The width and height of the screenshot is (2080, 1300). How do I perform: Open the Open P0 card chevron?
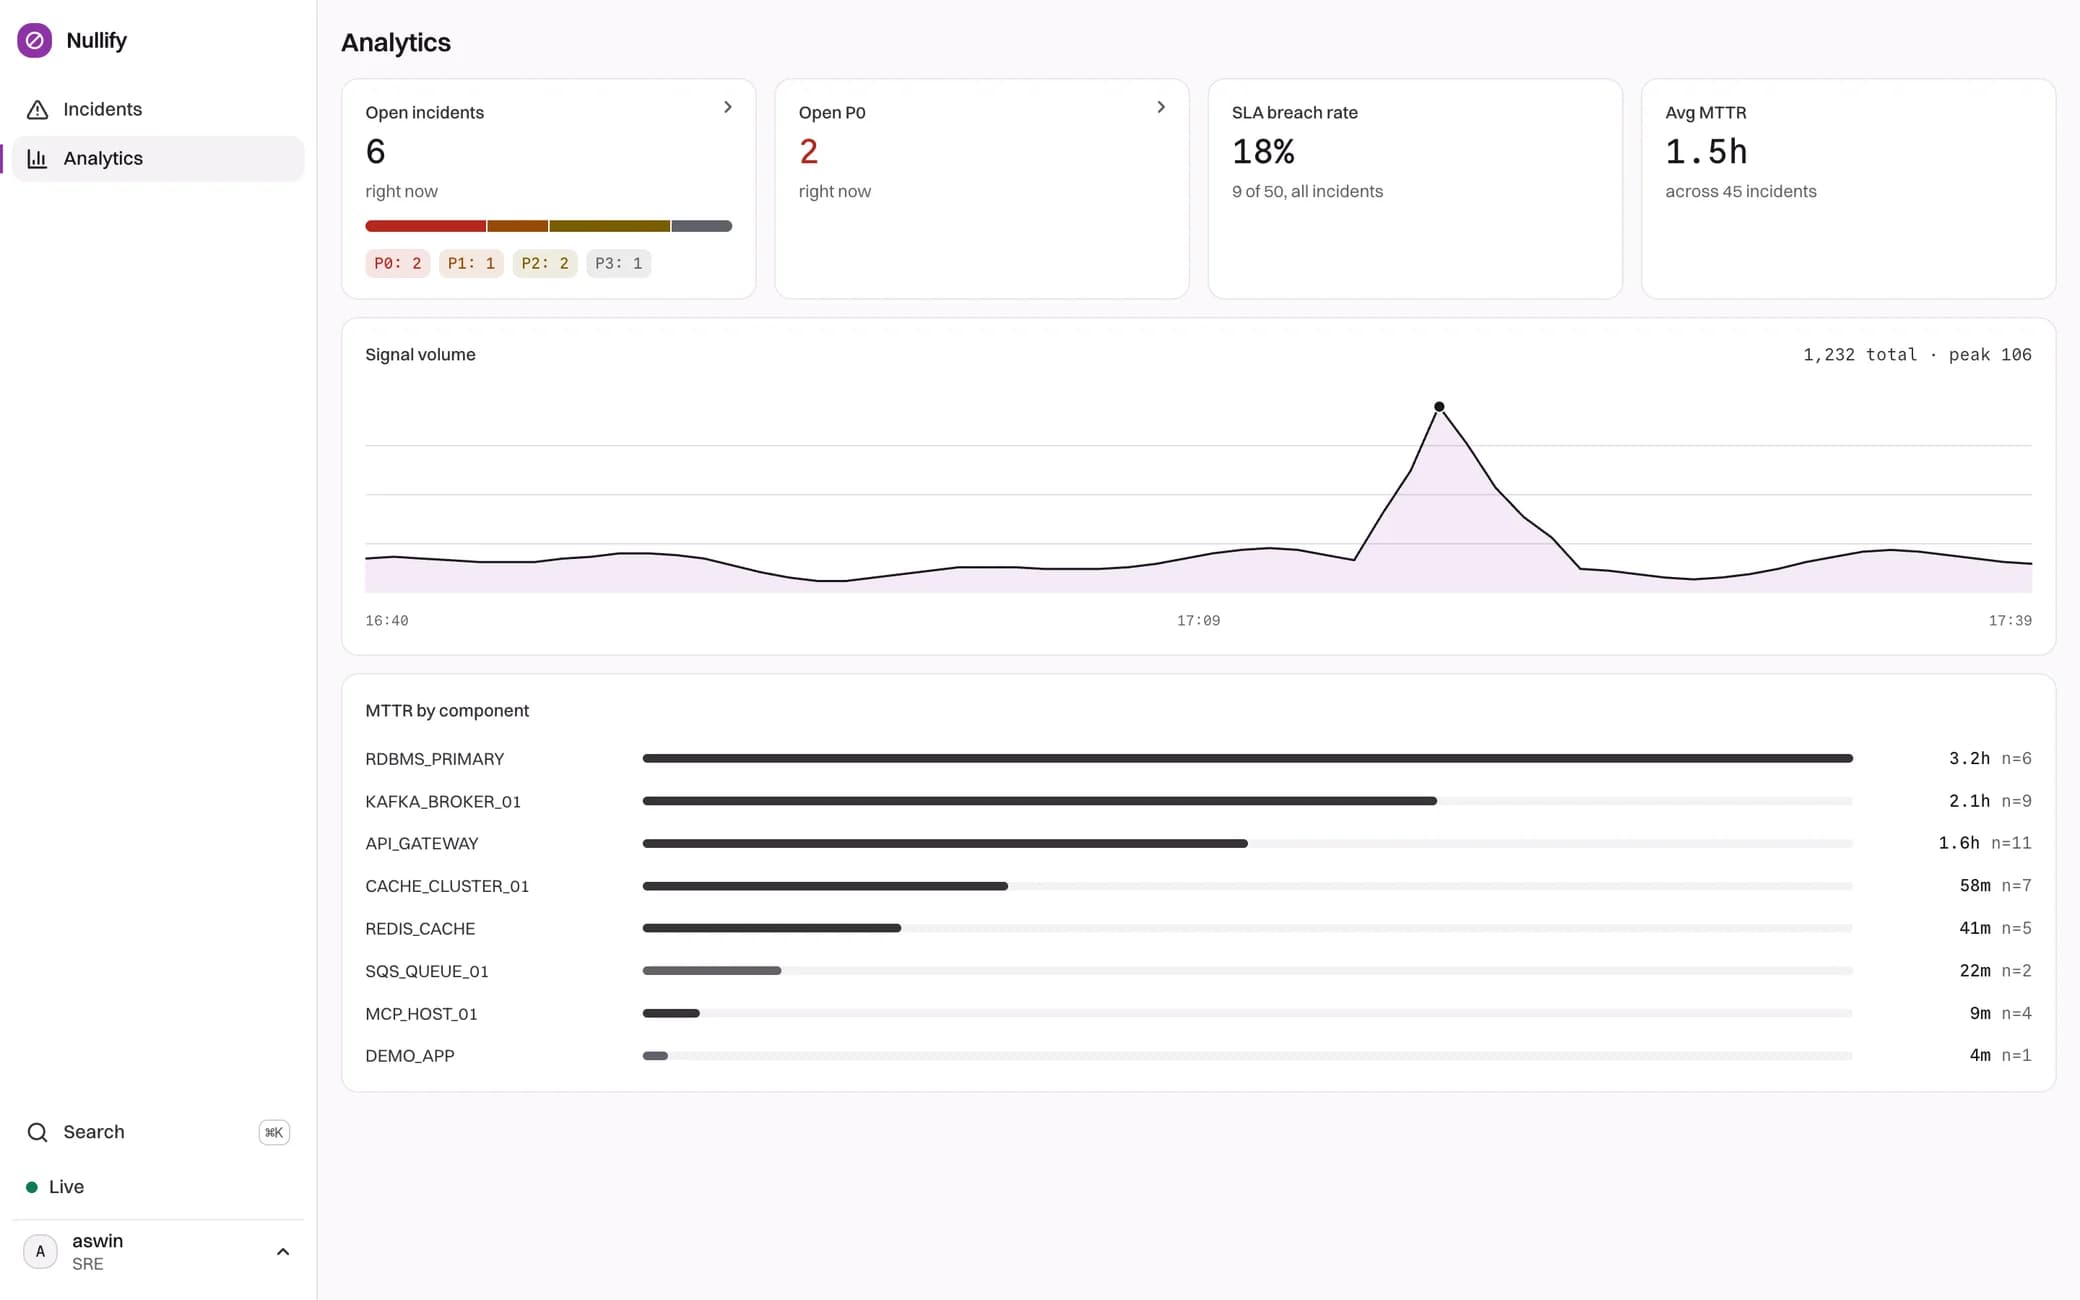coord(1161,107)
